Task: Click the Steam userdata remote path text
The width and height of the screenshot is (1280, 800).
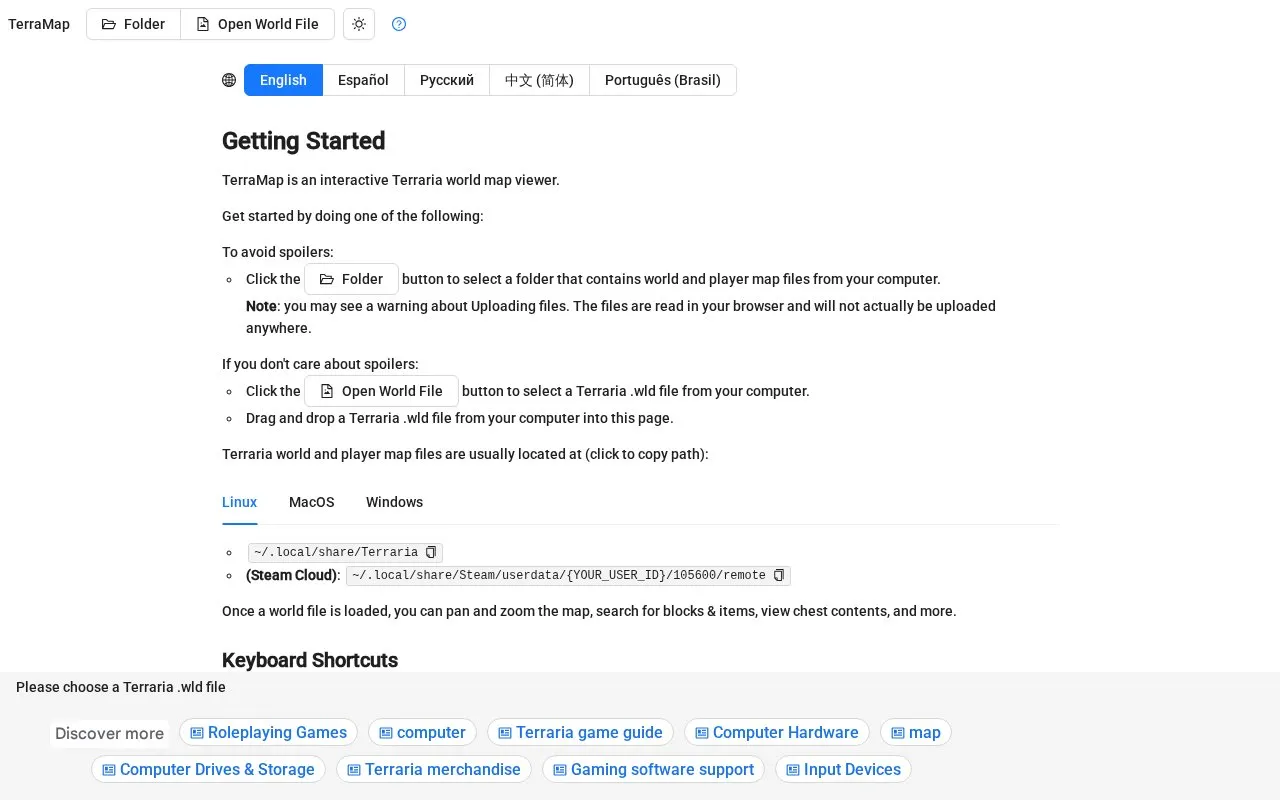Action: tap(559, 575)
